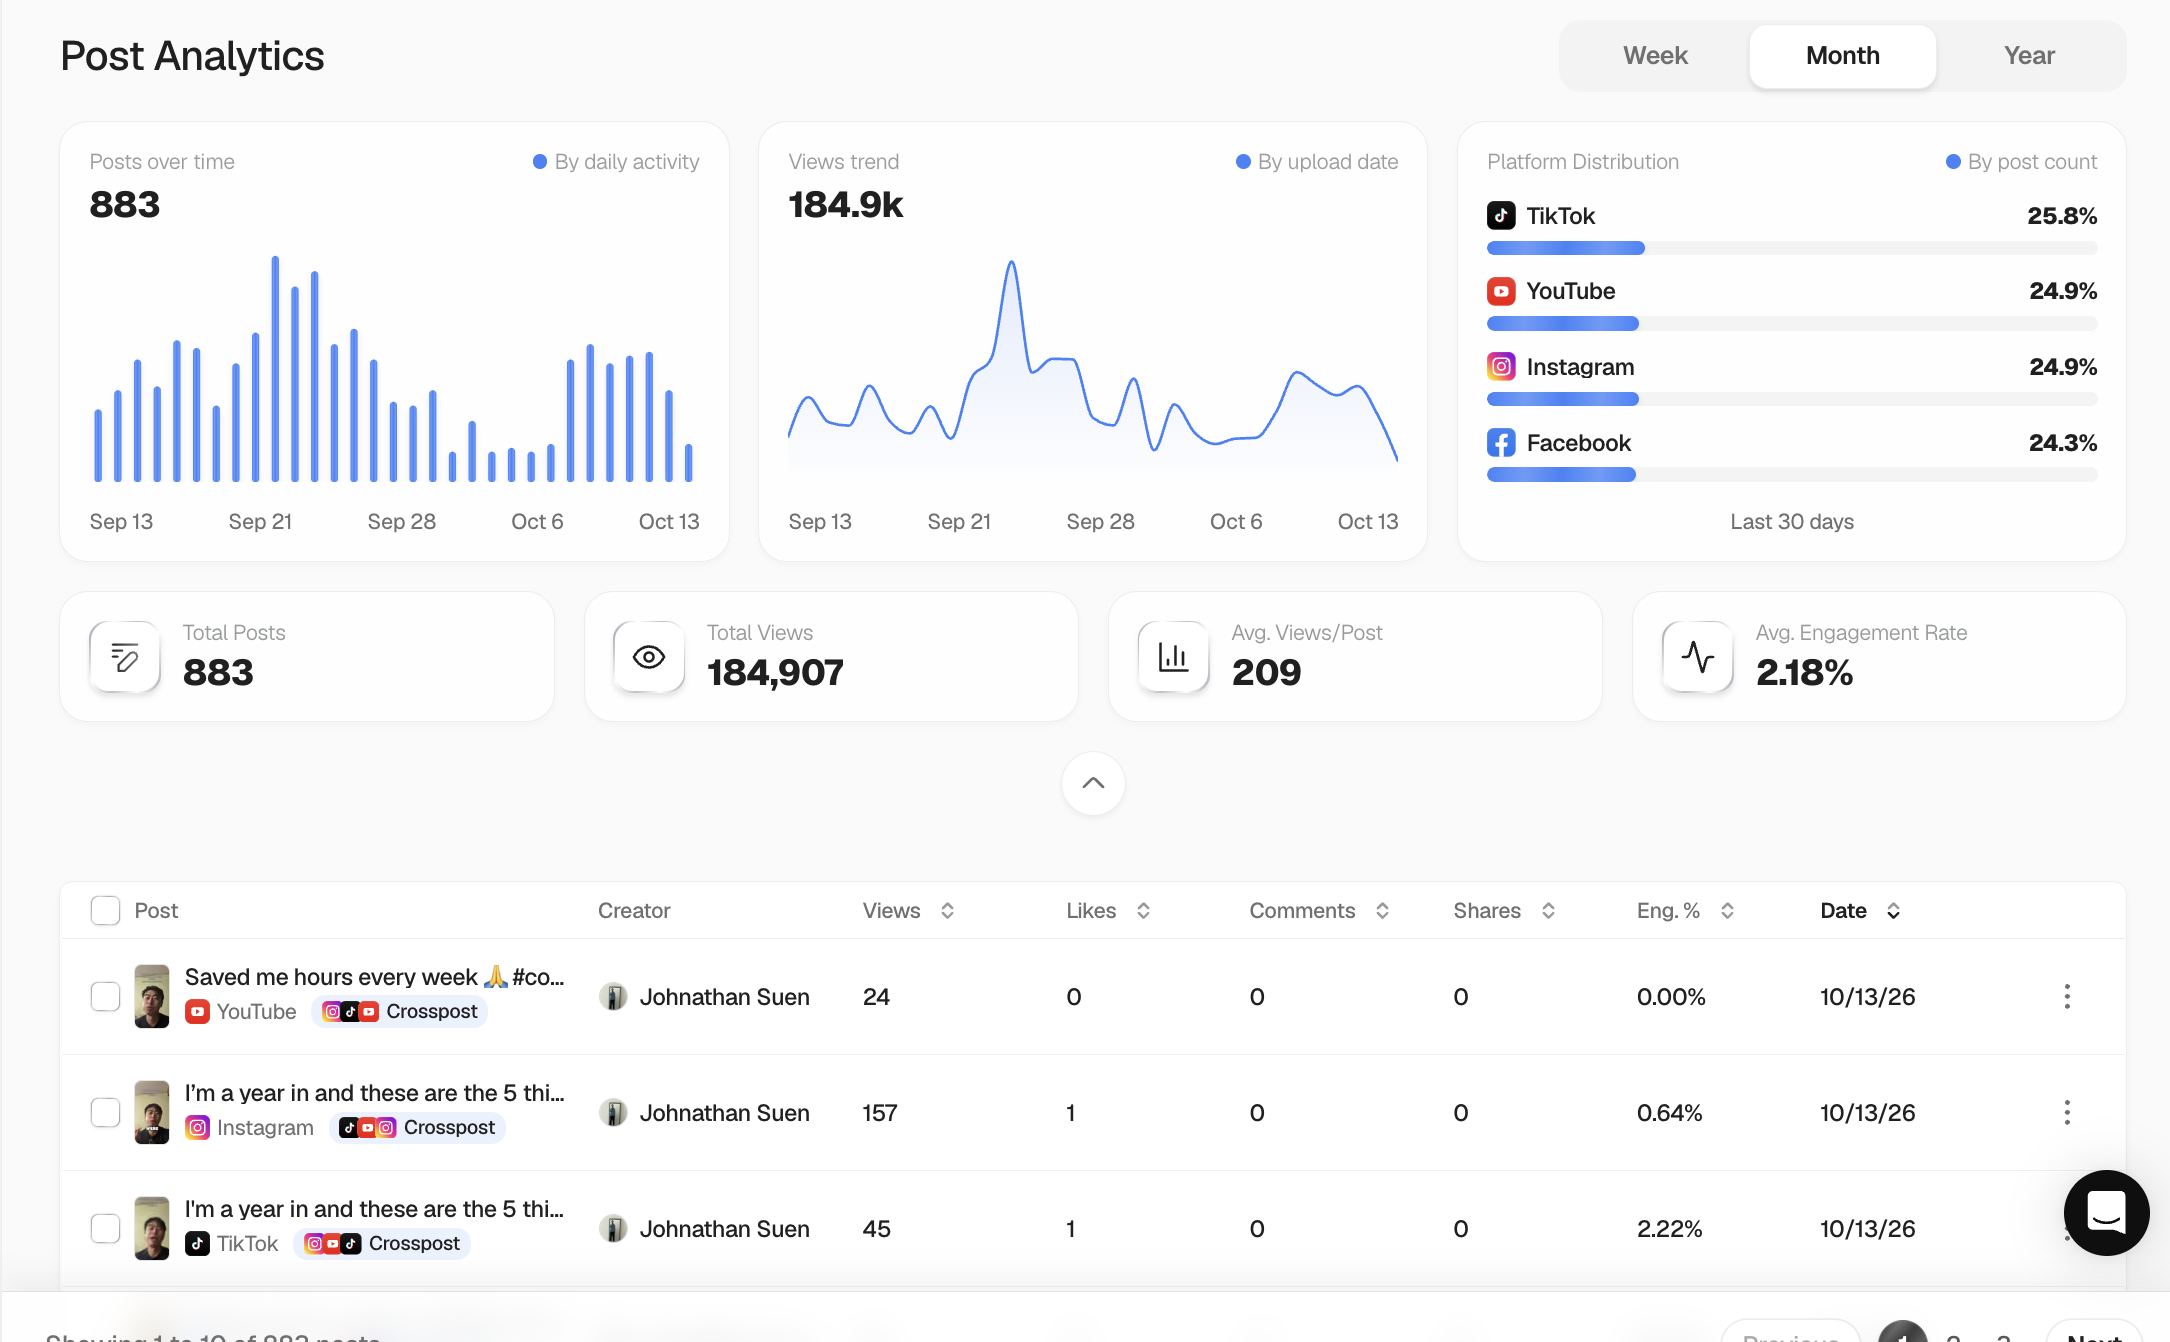Switch to the Year tab
2170x1342 pixels.
2029,56
